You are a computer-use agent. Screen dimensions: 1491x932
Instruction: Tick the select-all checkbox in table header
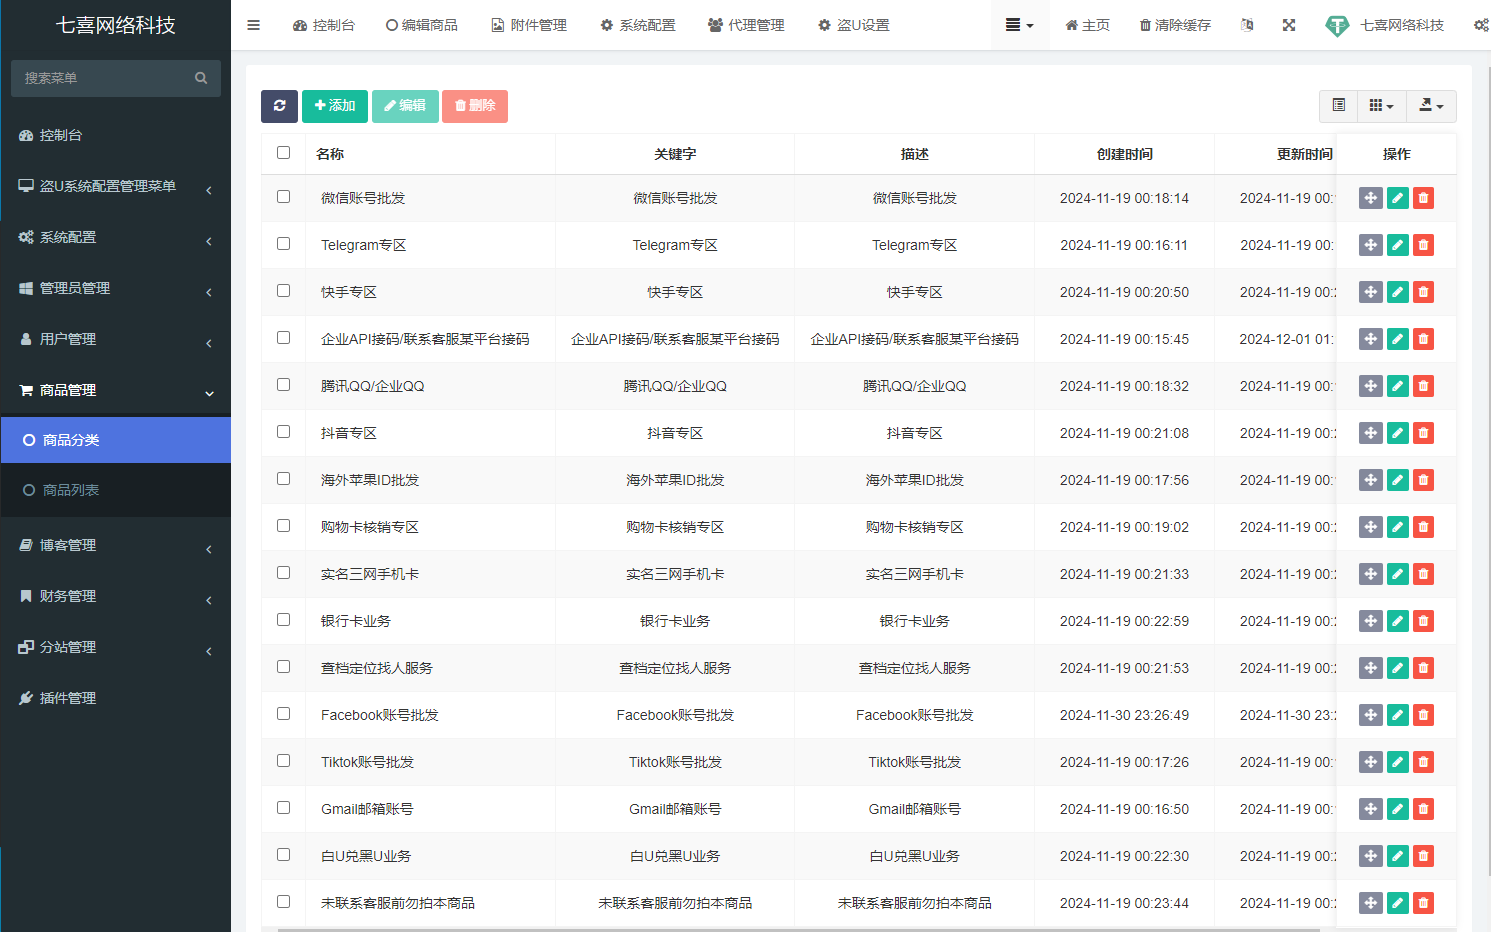tap(283, 152)
